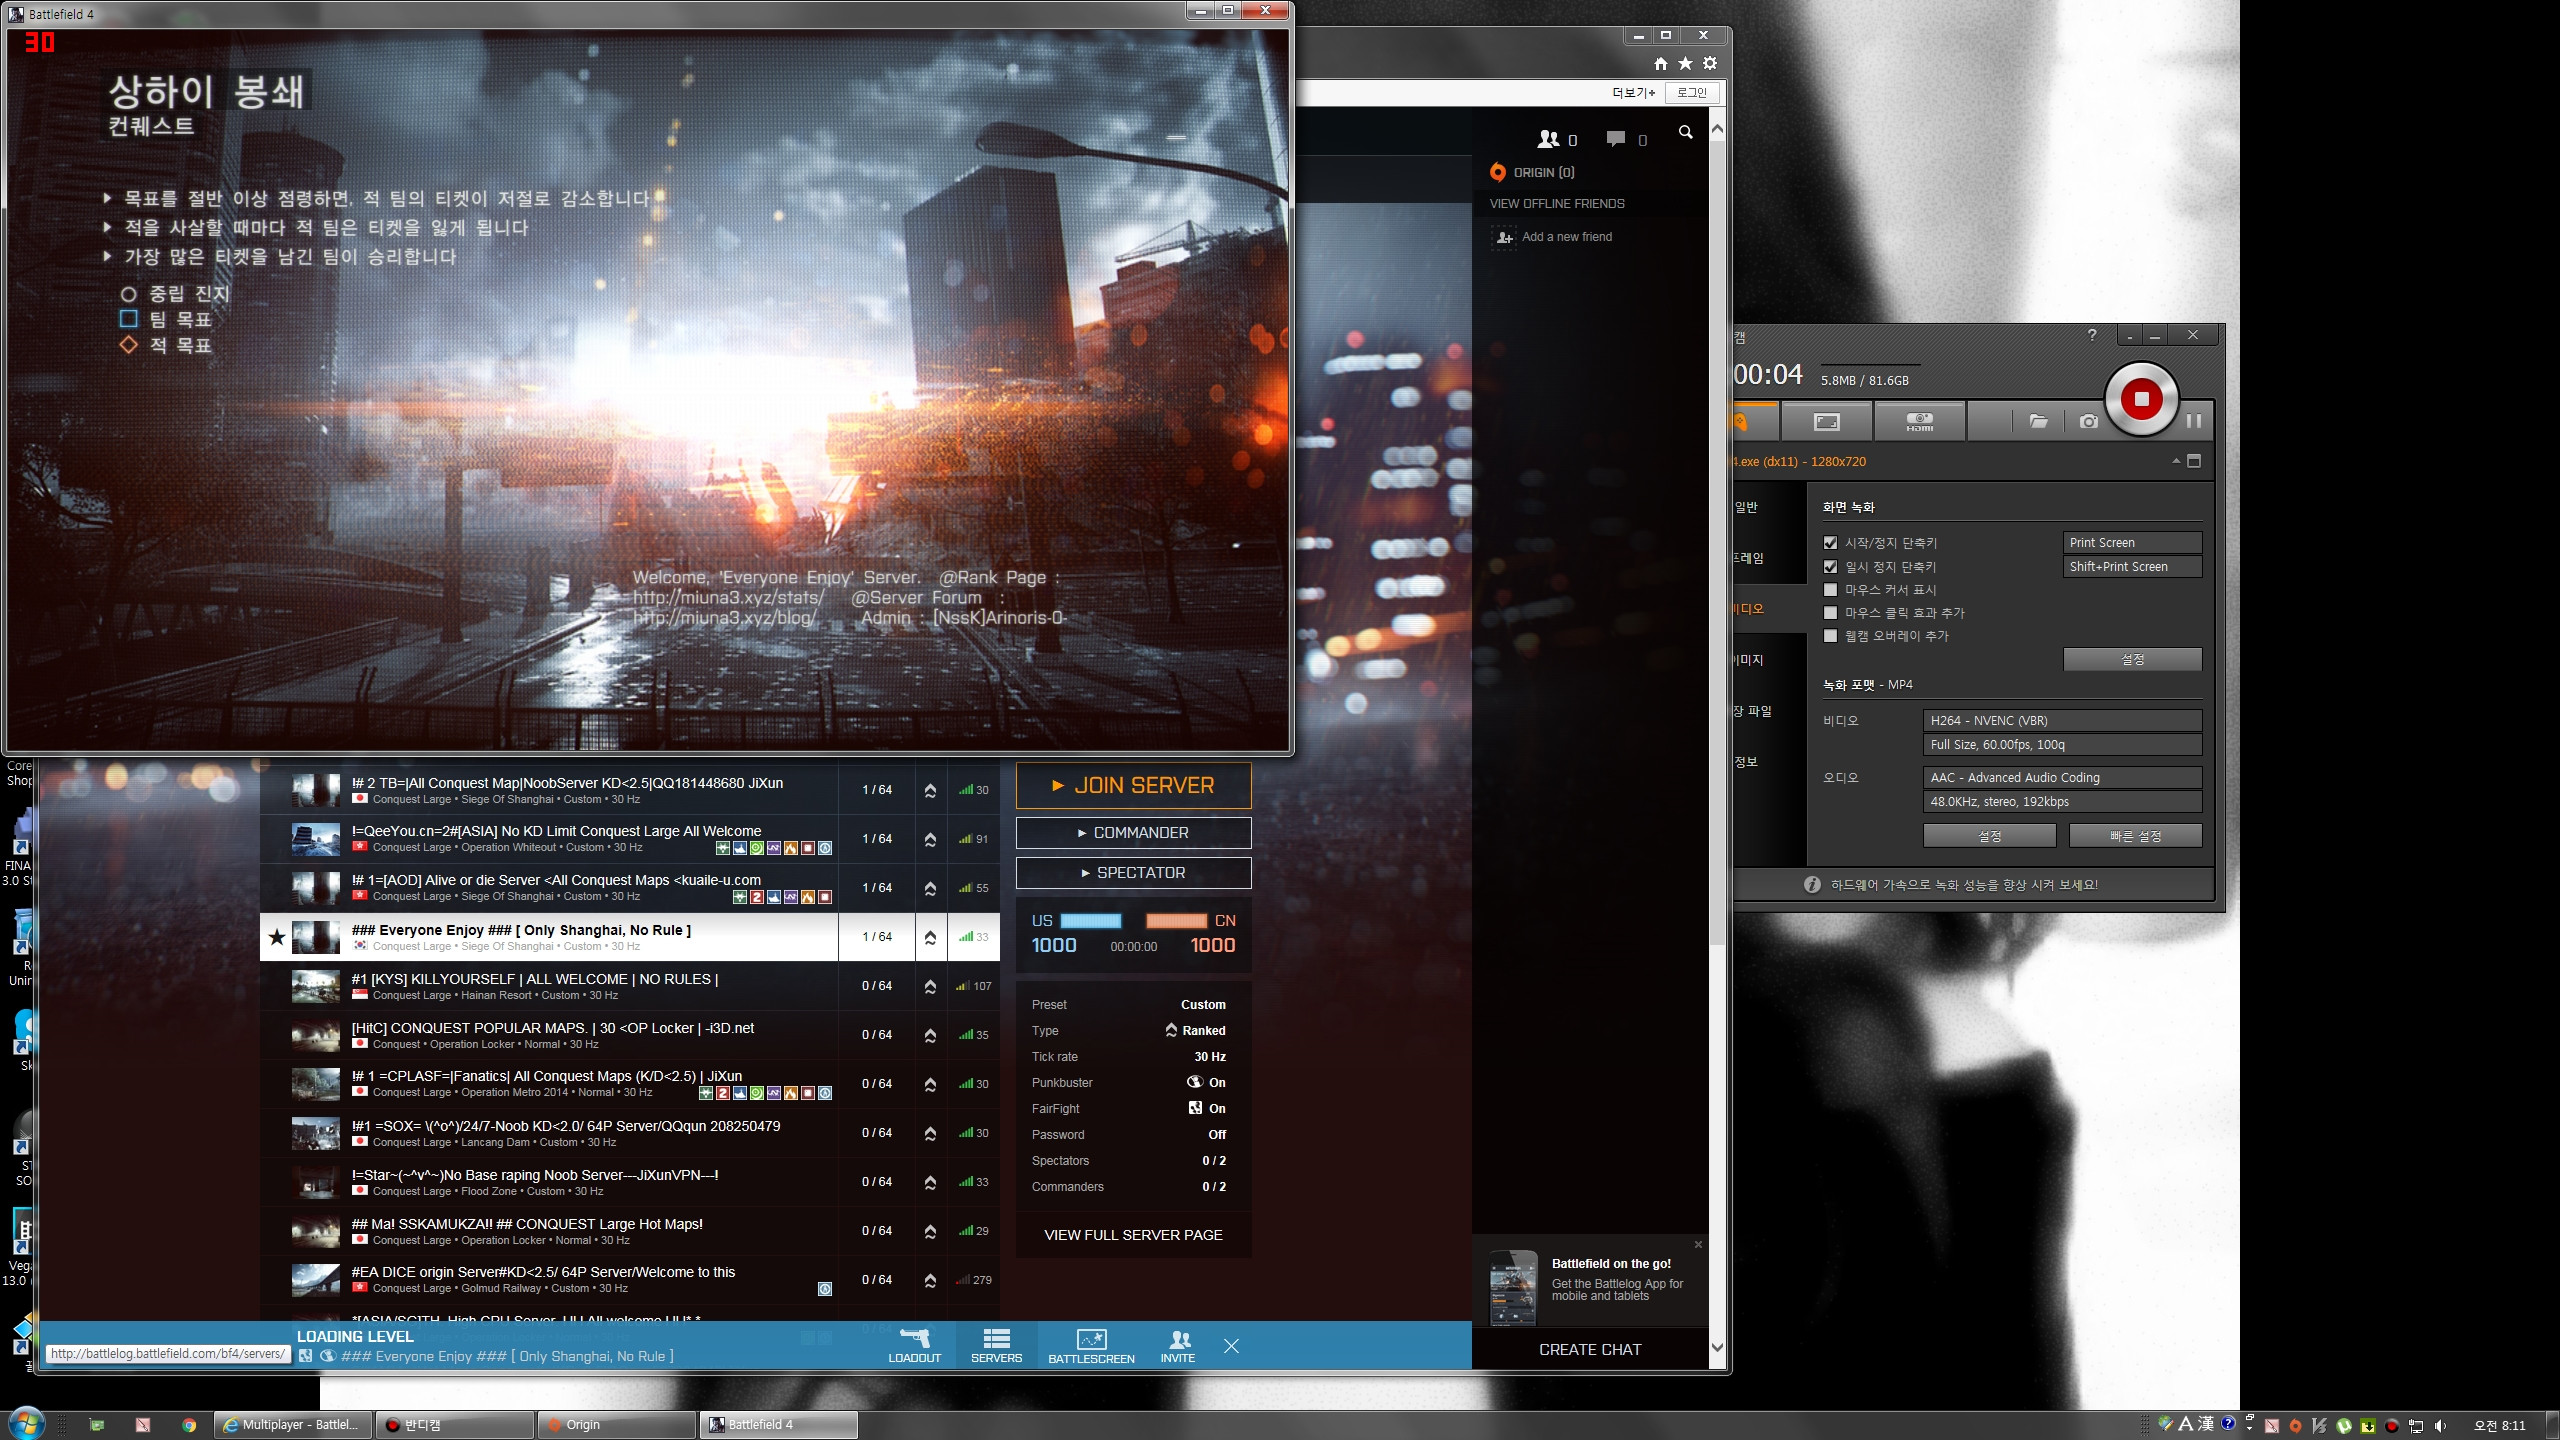The width and height of the screenshot is (2560, 1440).
Task: Click COMMANDER button
Action: [1133, 833]
